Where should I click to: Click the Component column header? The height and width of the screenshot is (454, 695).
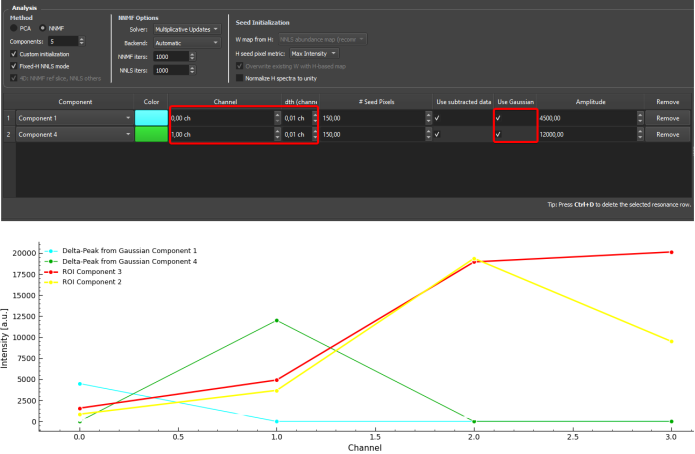point(75,102)
